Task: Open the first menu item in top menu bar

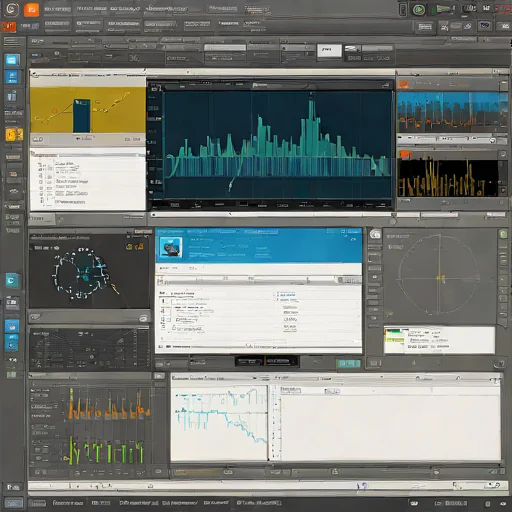Action: [x=57, y=9]
